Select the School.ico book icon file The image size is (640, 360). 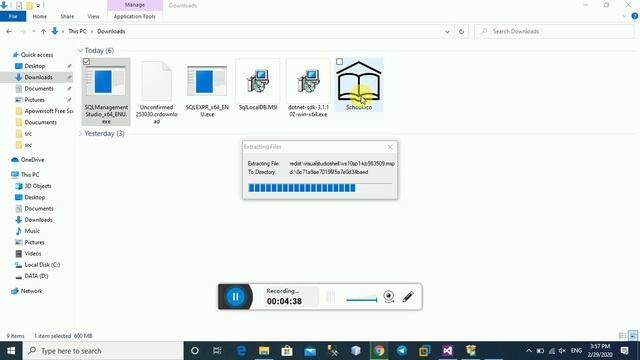[x=359, y=85]
